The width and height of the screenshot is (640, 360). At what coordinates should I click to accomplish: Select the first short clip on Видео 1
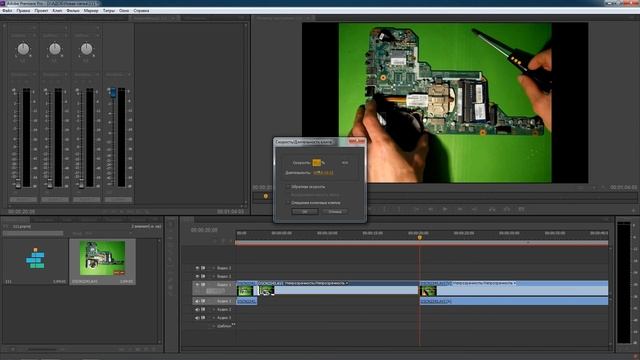[246, 288]
